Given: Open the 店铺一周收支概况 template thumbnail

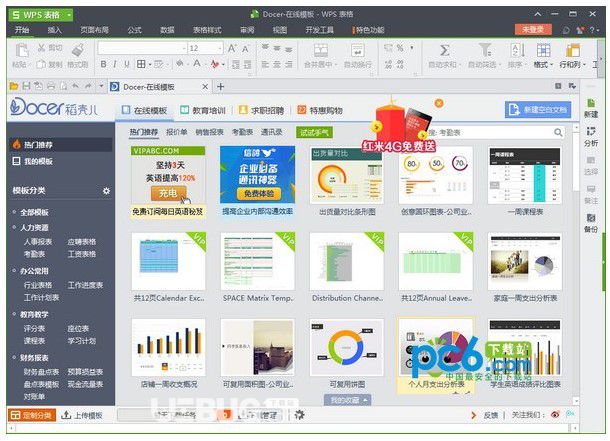Looking at the screenshot, I should click(168, 348).
